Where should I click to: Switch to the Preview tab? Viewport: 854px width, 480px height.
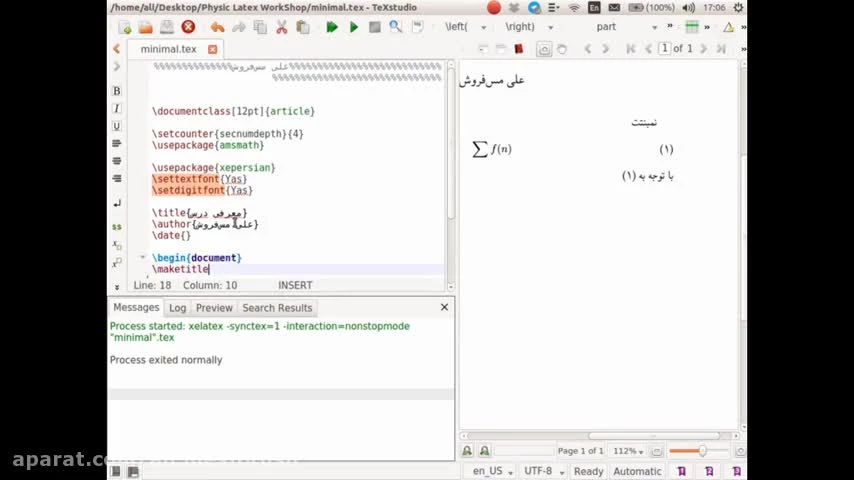click(x=214, y=308)
